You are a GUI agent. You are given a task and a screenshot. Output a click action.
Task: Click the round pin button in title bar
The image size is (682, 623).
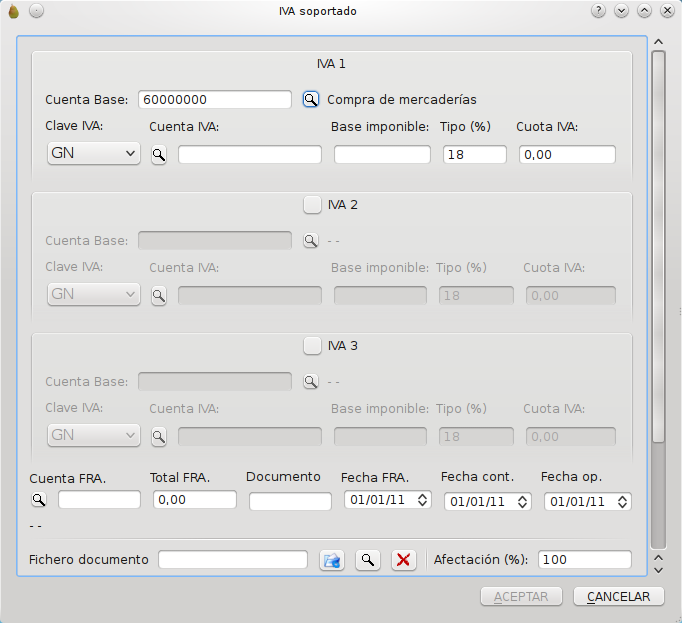pyautogui.click(x=37, y=10)
